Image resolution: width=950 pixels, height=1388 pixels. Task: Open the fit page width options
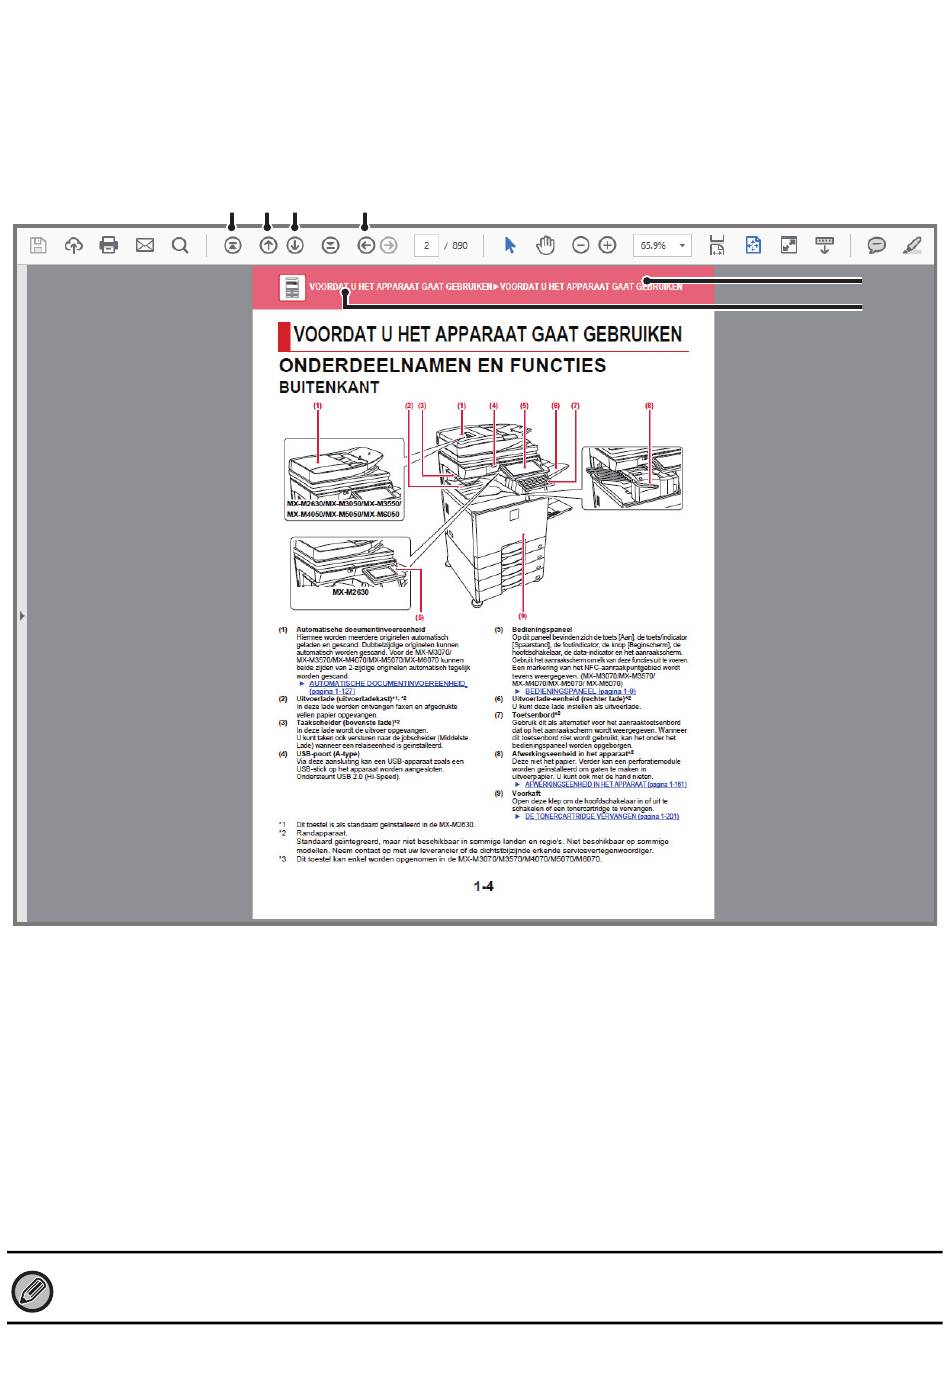[717, 245]
